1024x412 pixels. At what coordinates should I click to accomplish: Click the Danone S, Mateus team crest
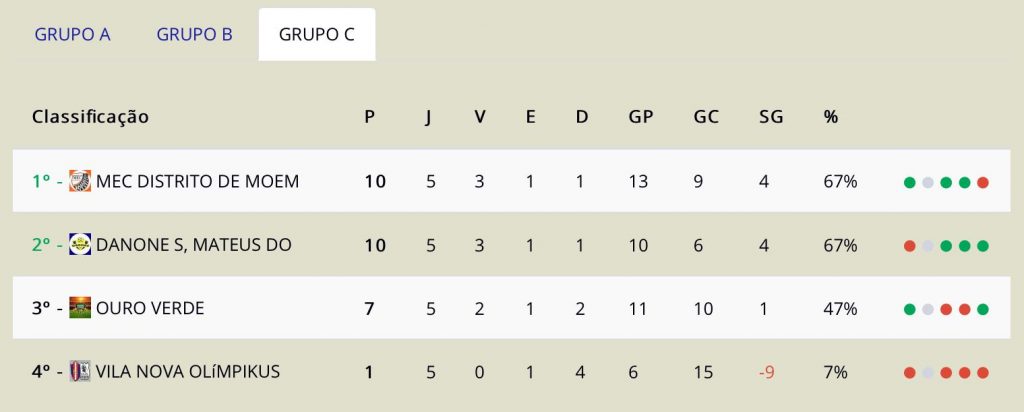80,244
